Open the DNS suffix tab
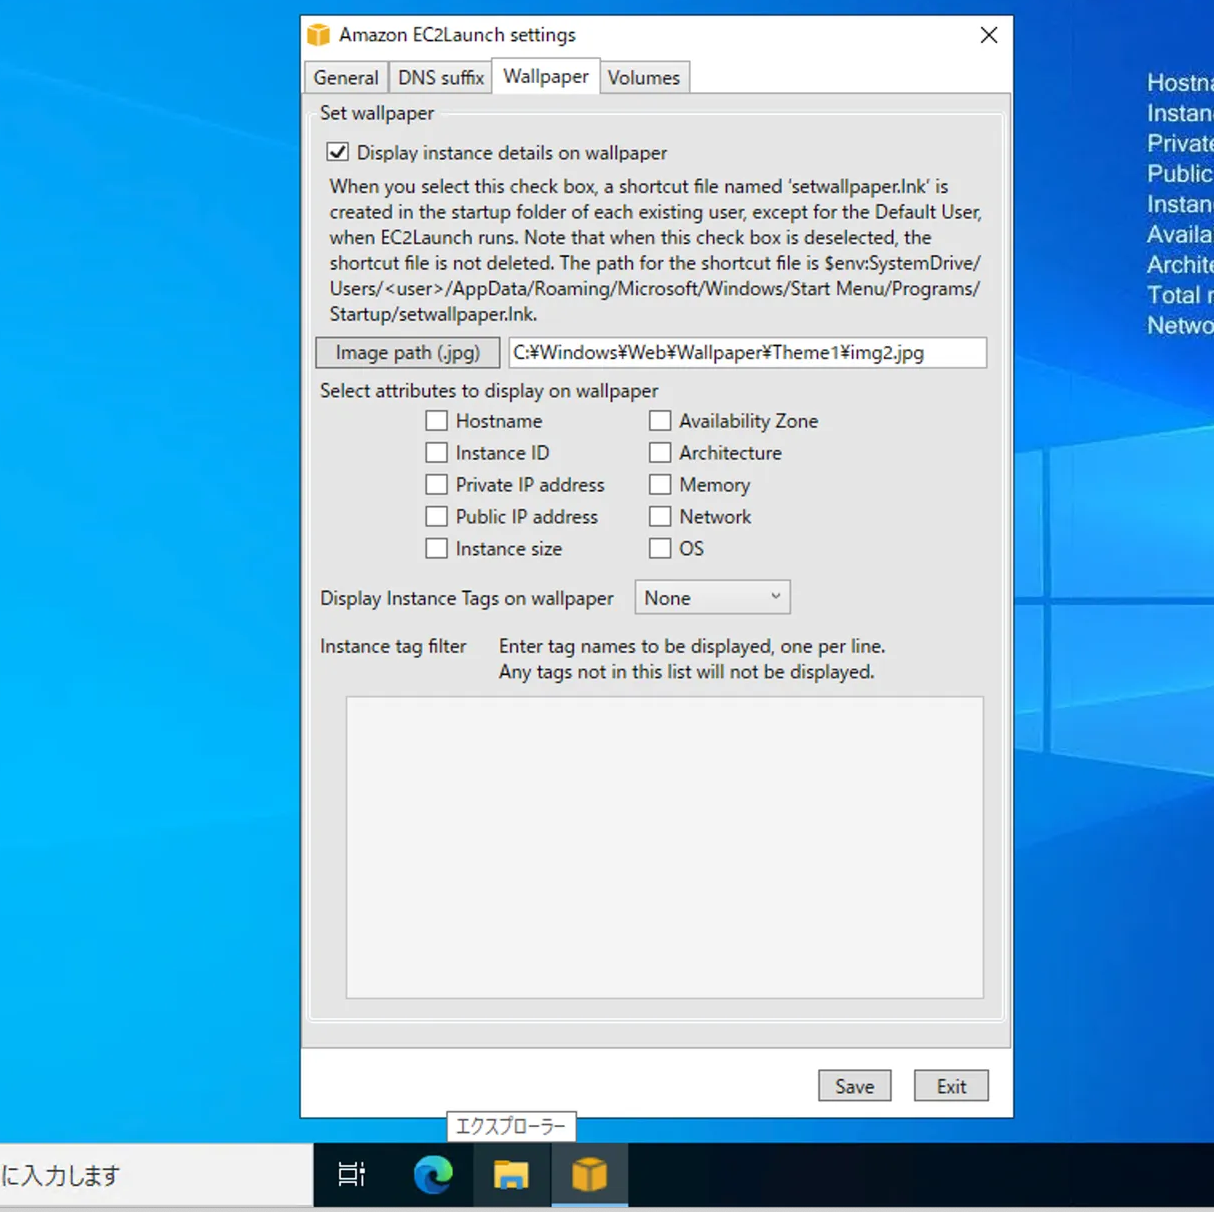 440,77
